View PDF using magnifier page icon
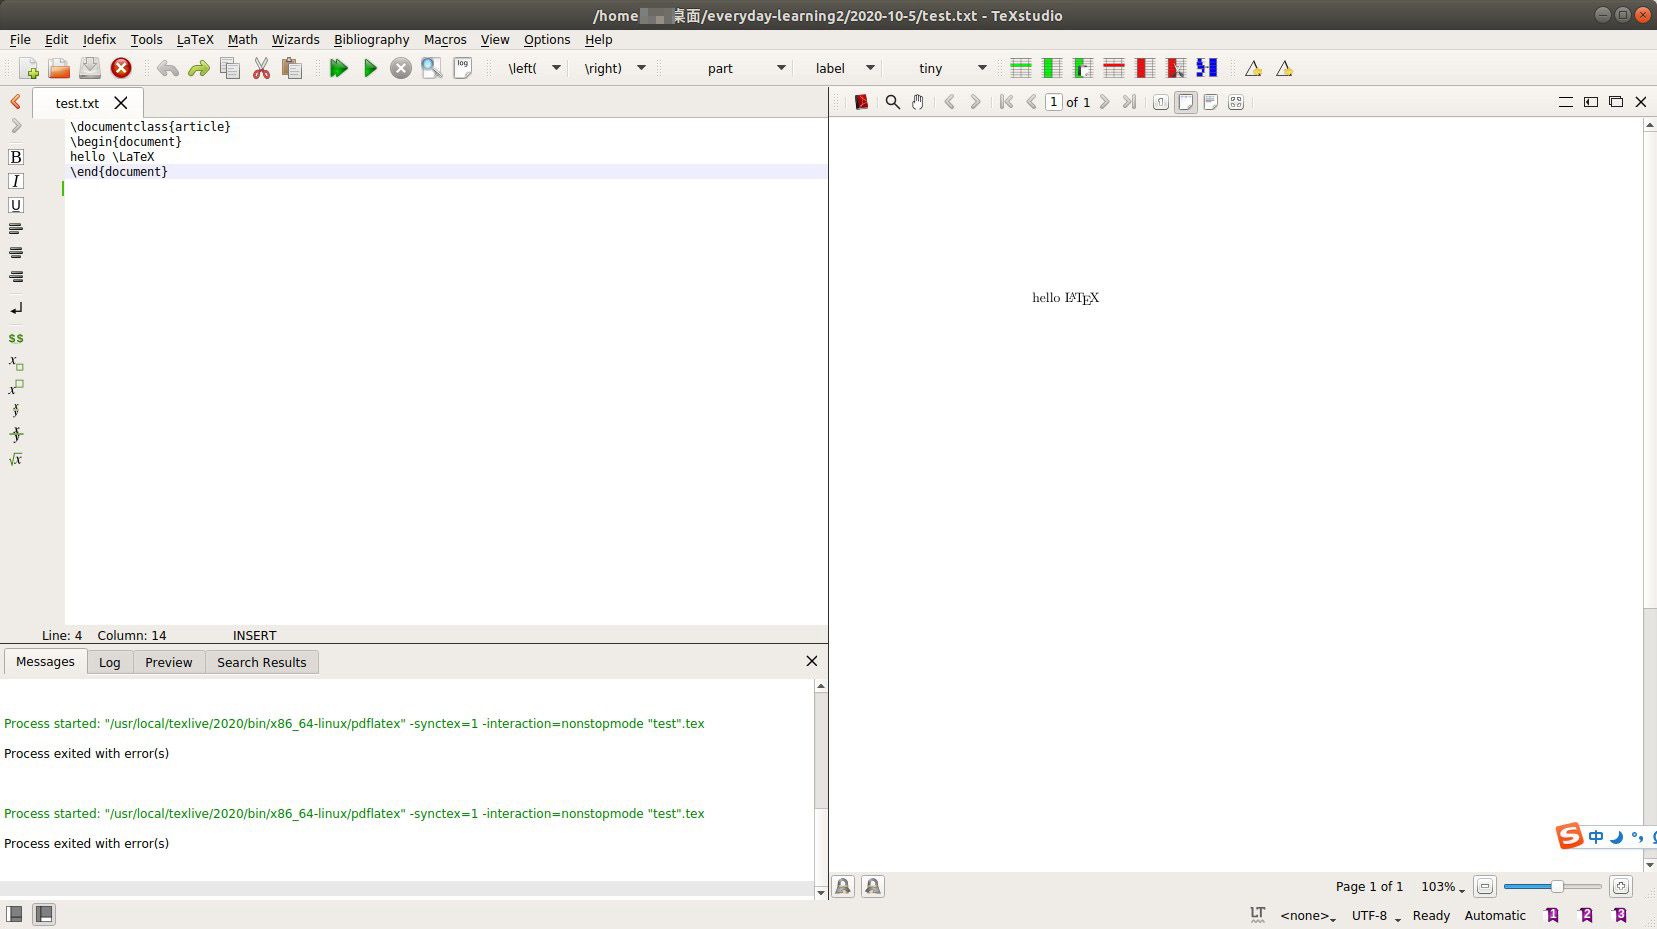The image size is (1657, 929). [432, 68]
